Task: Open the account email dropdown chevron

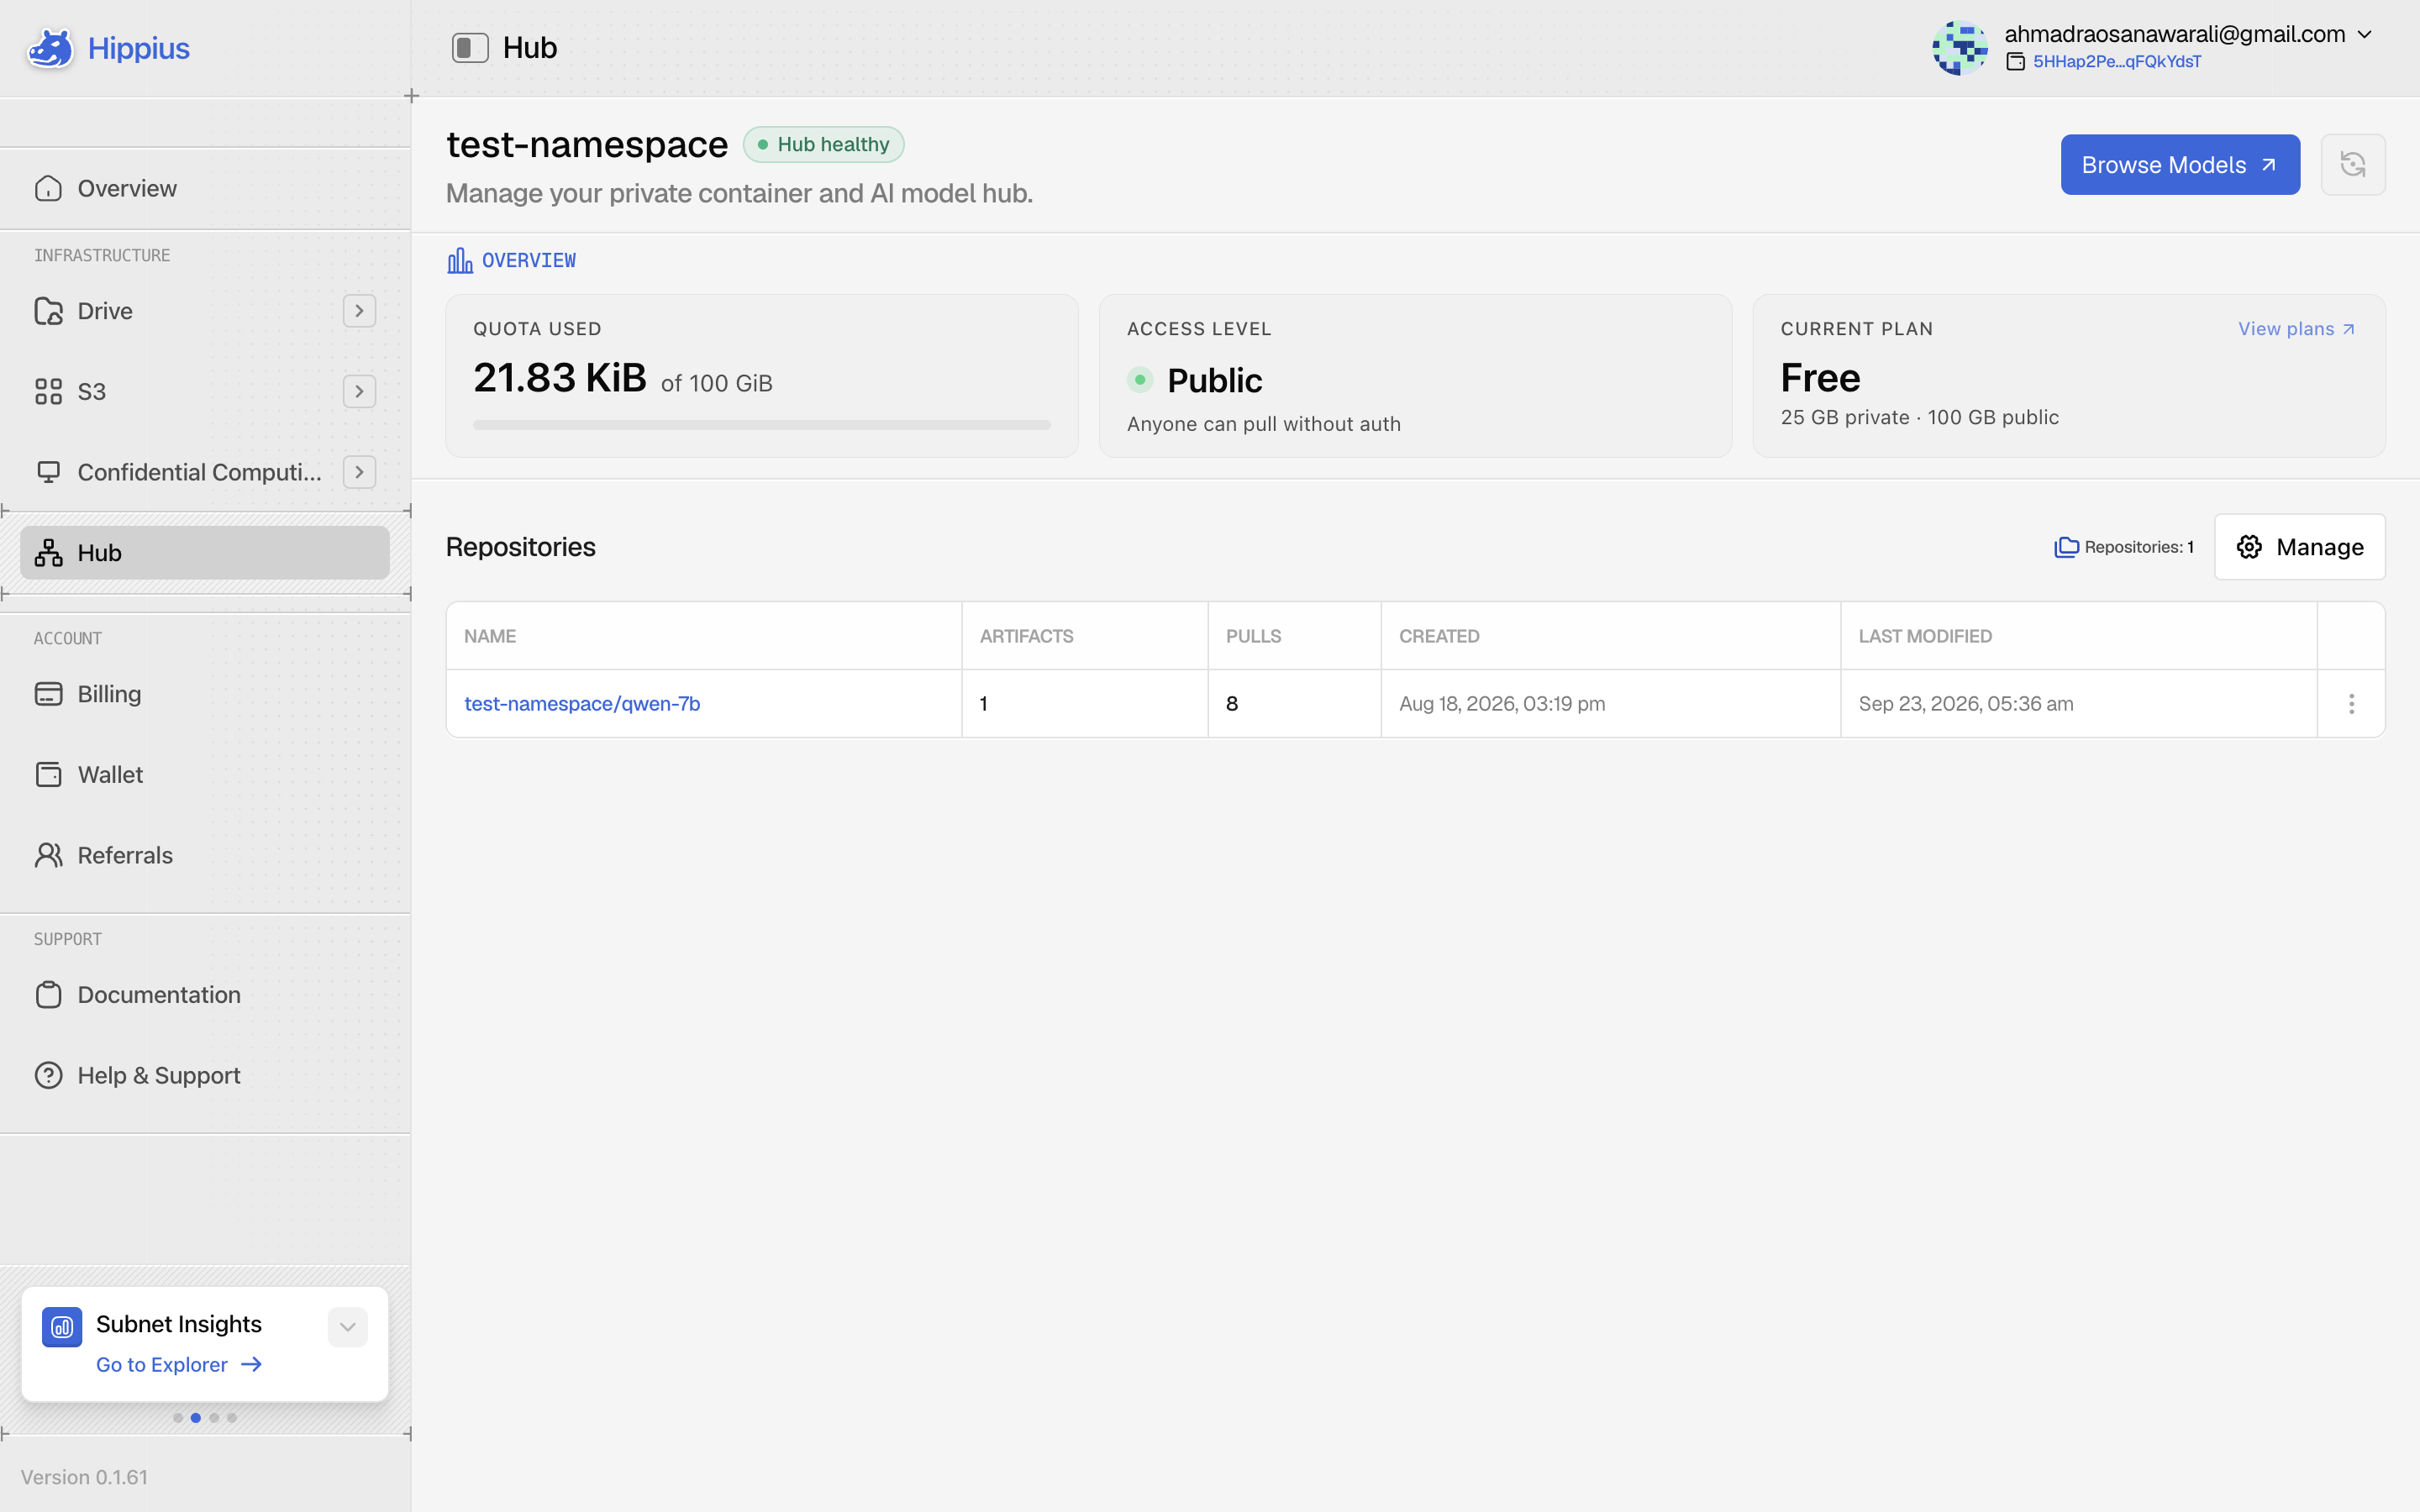Action: pyautogui.click(x=2364, y=34)
